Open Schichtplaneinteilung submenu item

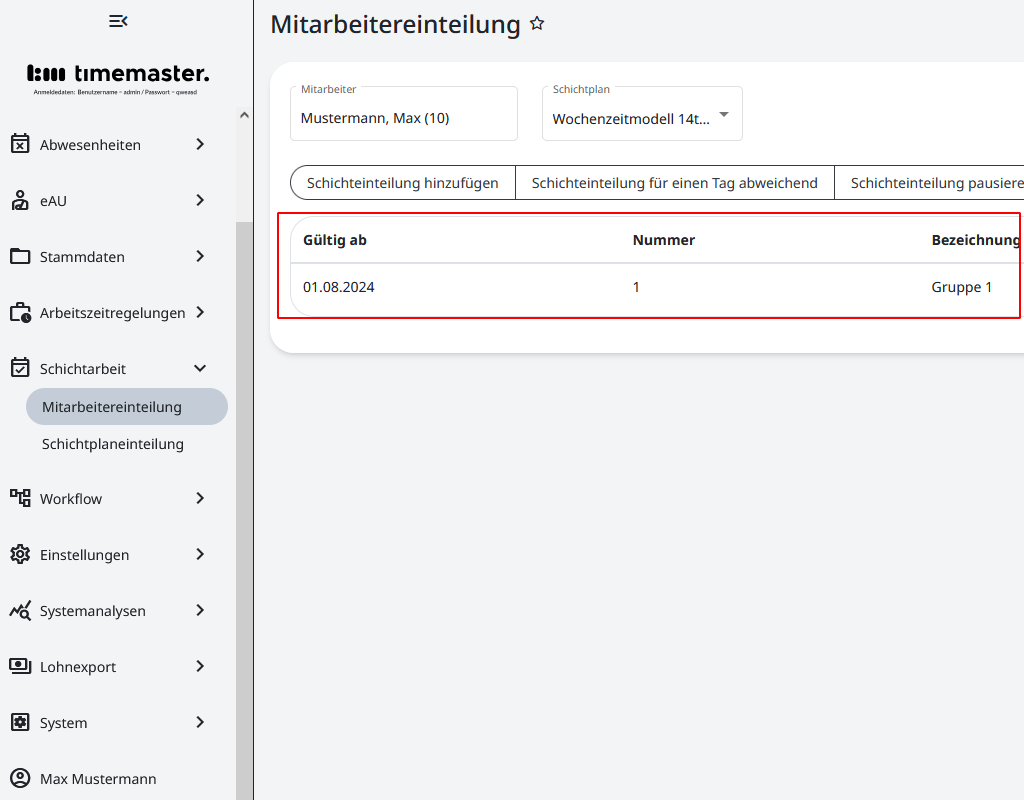(x=113, y=444)
